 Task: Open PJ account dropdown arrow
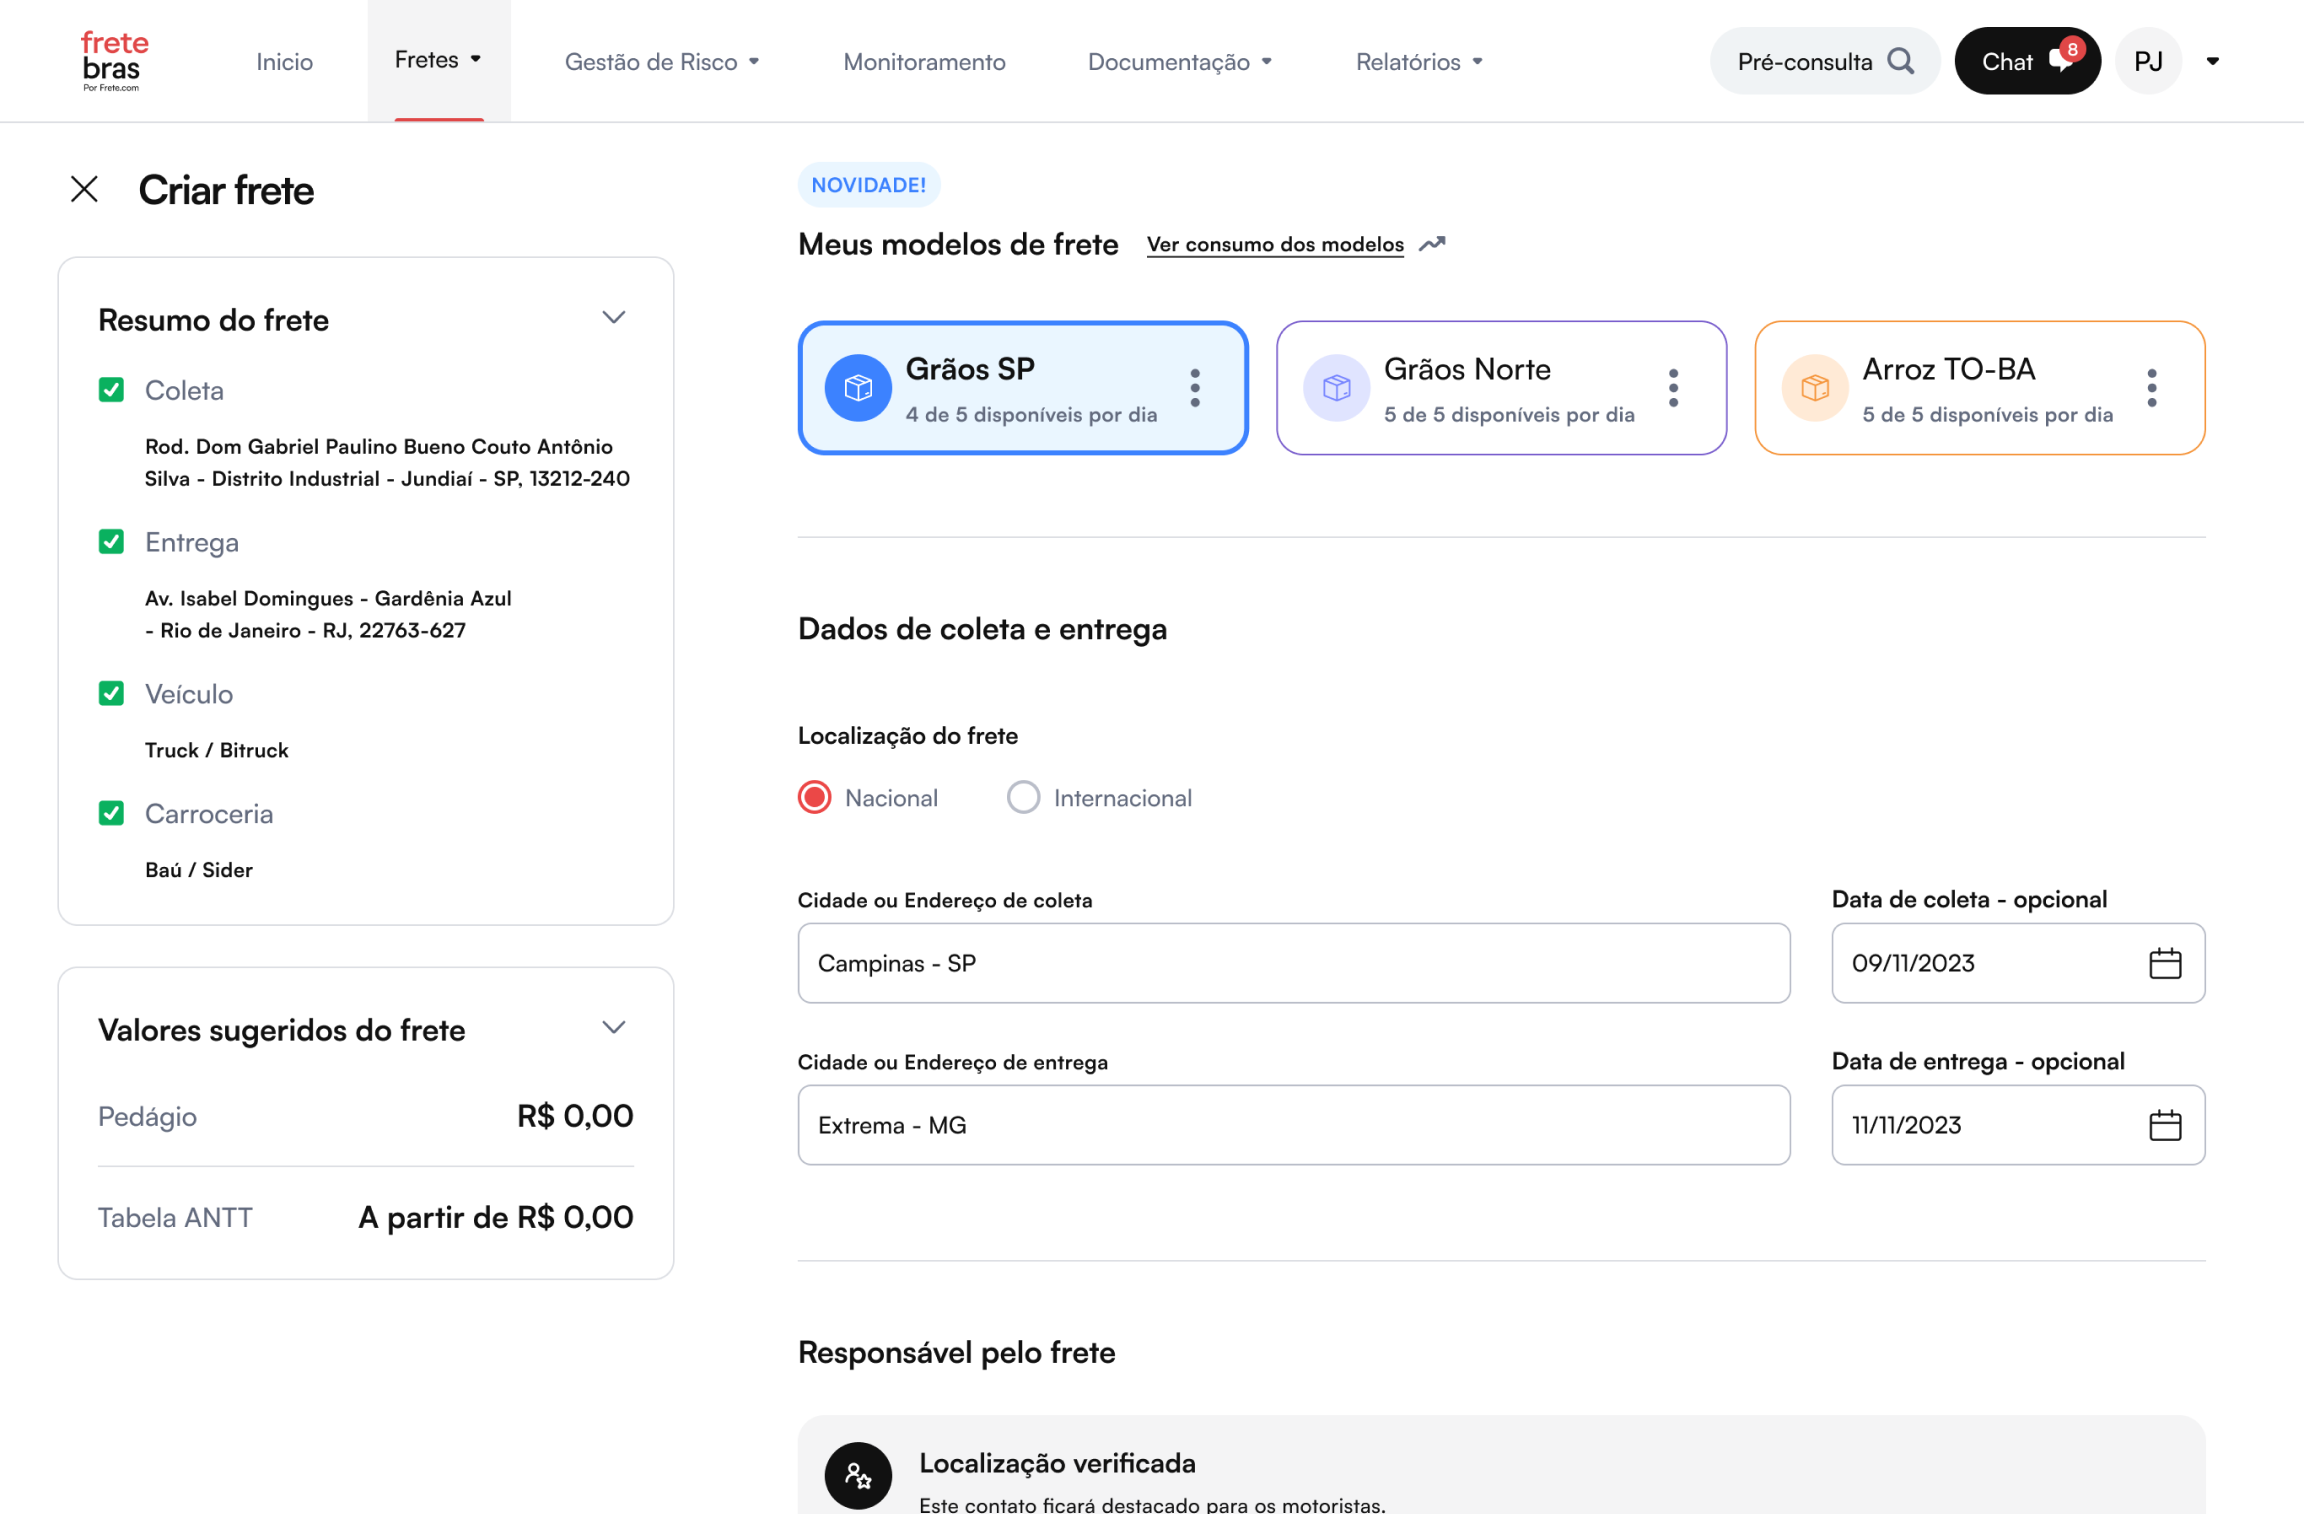pyautogui.click(x=2212, y=61)
